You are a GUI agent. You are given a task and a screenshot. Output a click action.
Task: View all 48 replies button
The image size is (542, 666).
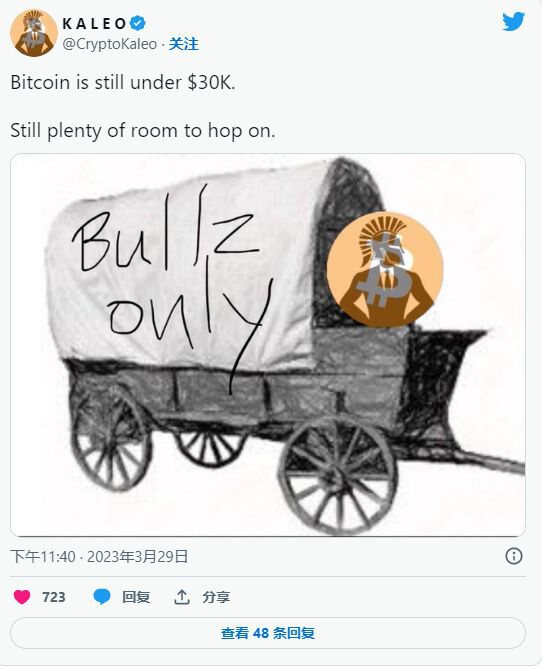[268, 633]
